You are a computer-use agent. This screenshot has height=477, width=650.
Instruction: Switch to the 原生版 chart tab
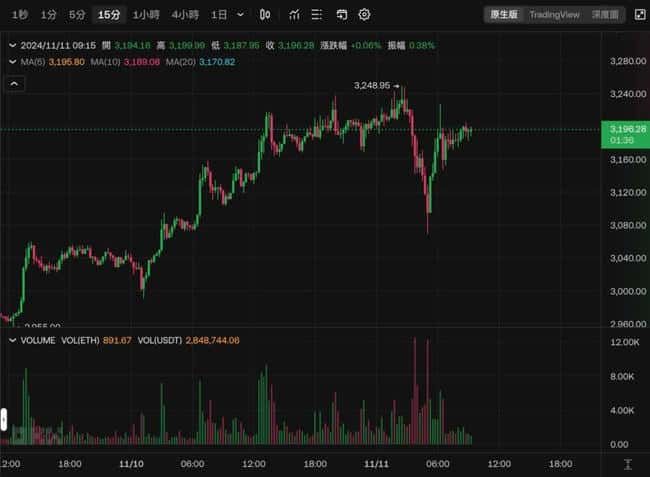503,15
